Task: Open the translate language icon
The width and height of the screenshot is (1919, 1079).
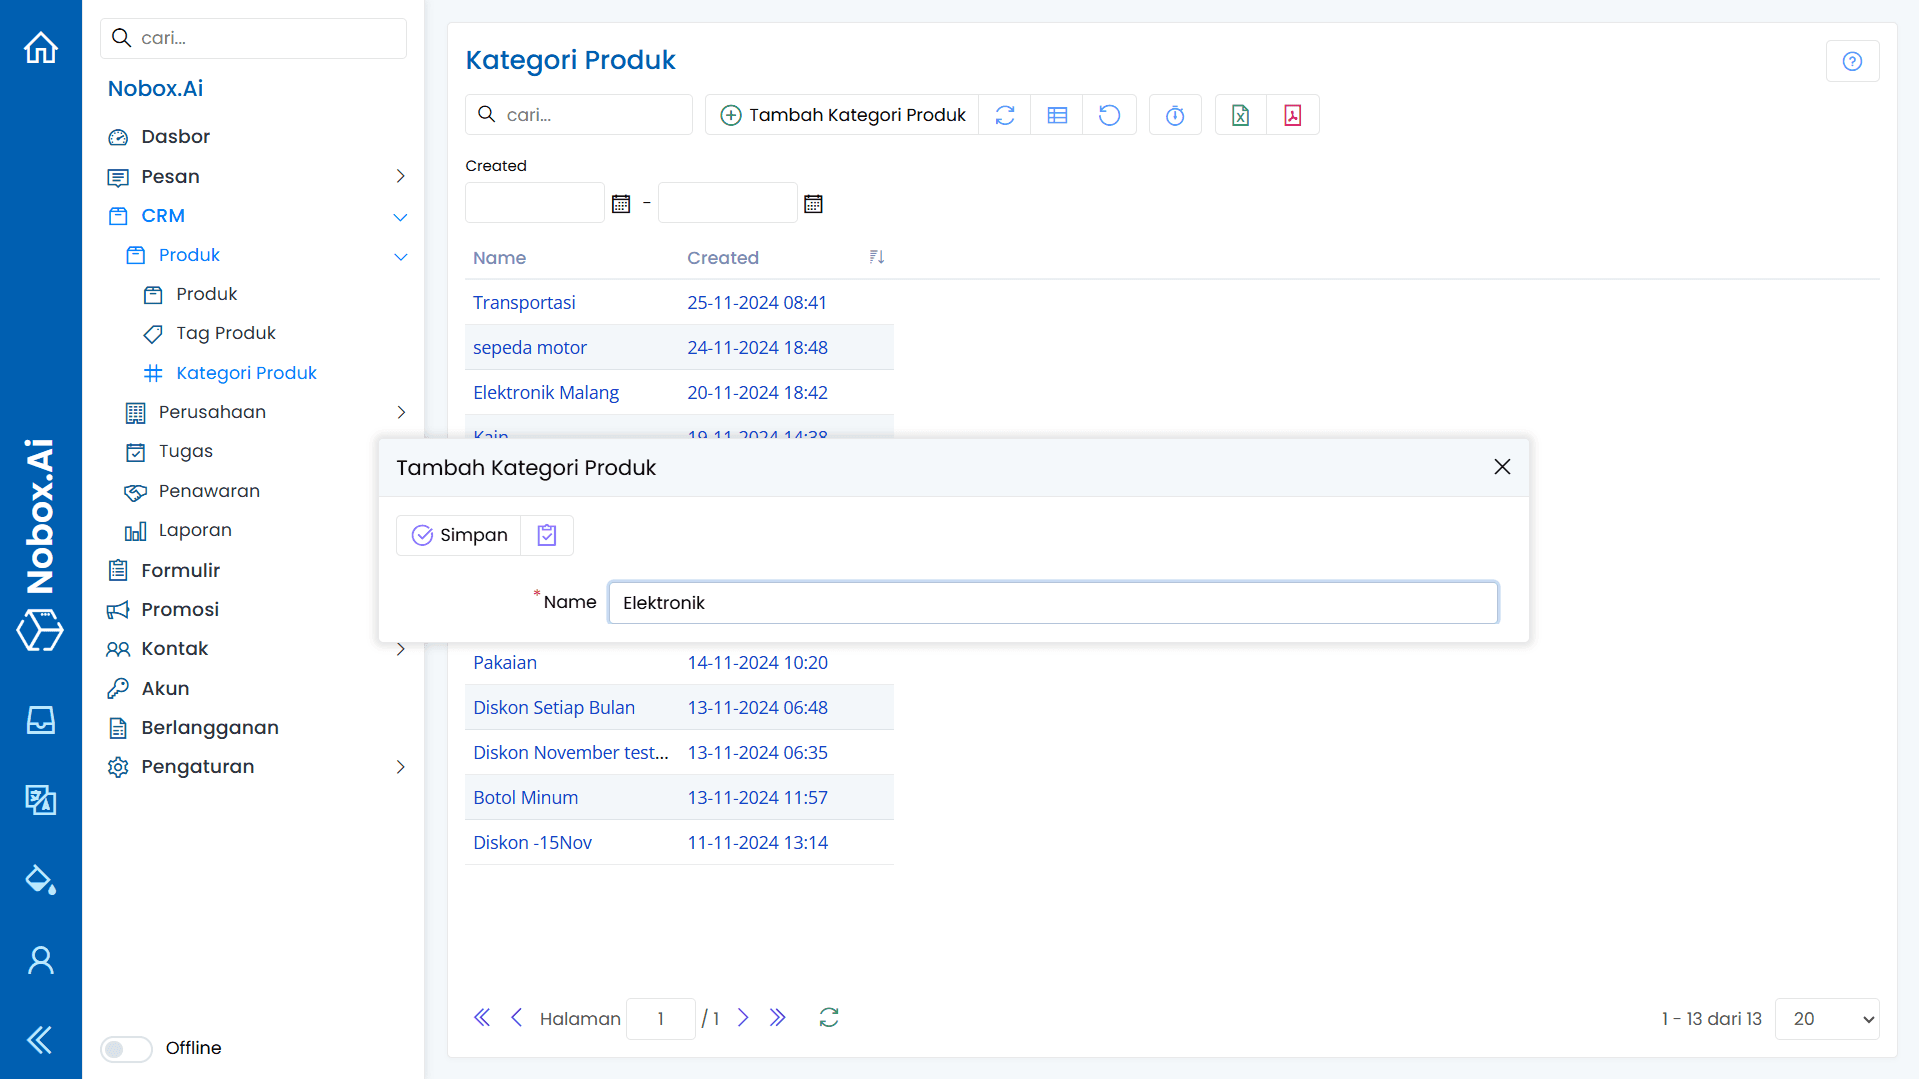Action: pos(40,799)
